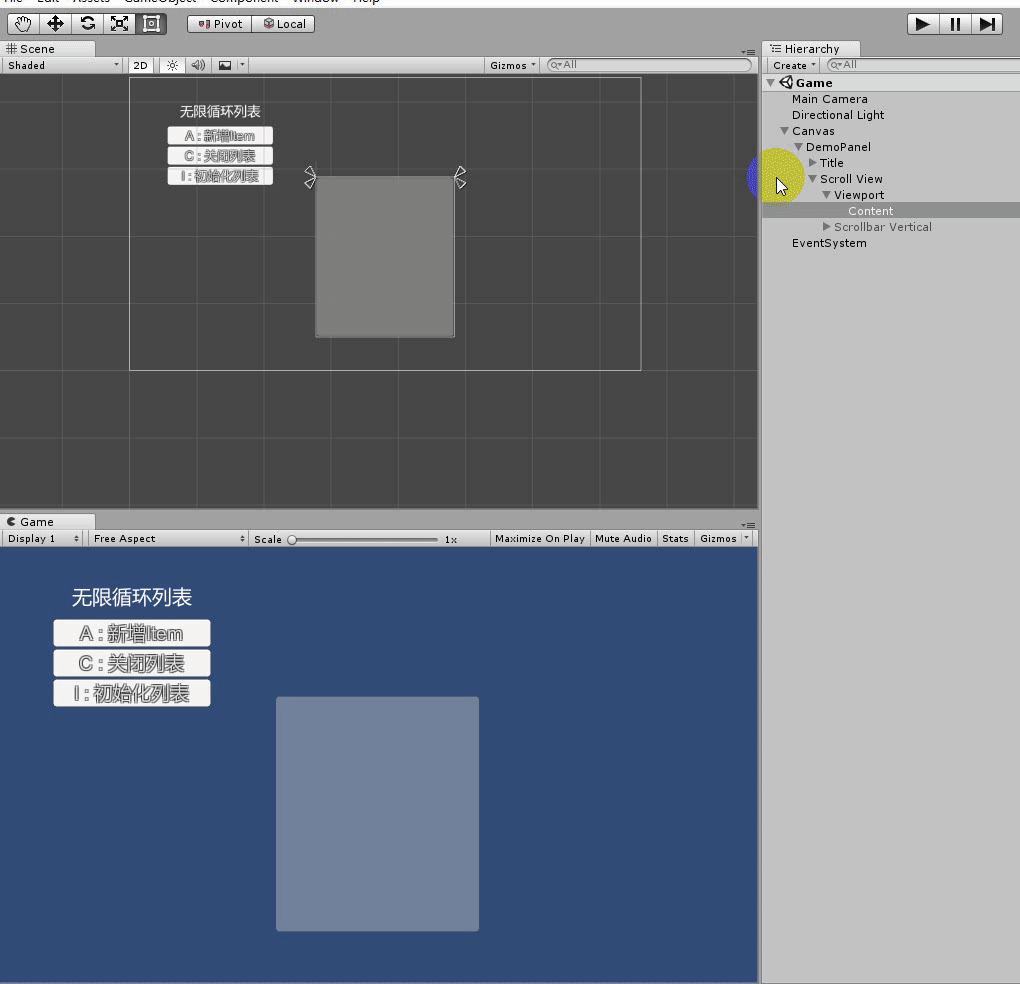The width and height of the screenshot is (1020, 984).
Task: Toggle Mute Audio in Game view
Action: pos(623,539)
